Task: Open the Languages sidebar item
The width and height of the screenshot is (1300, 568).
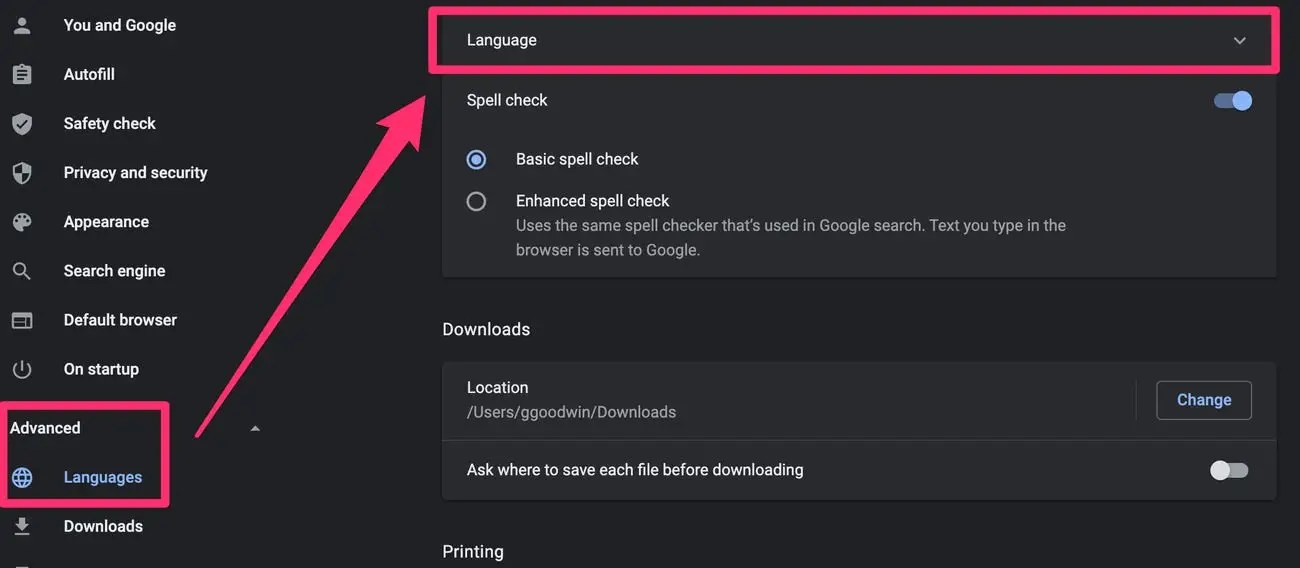Action: pos(103,477)
